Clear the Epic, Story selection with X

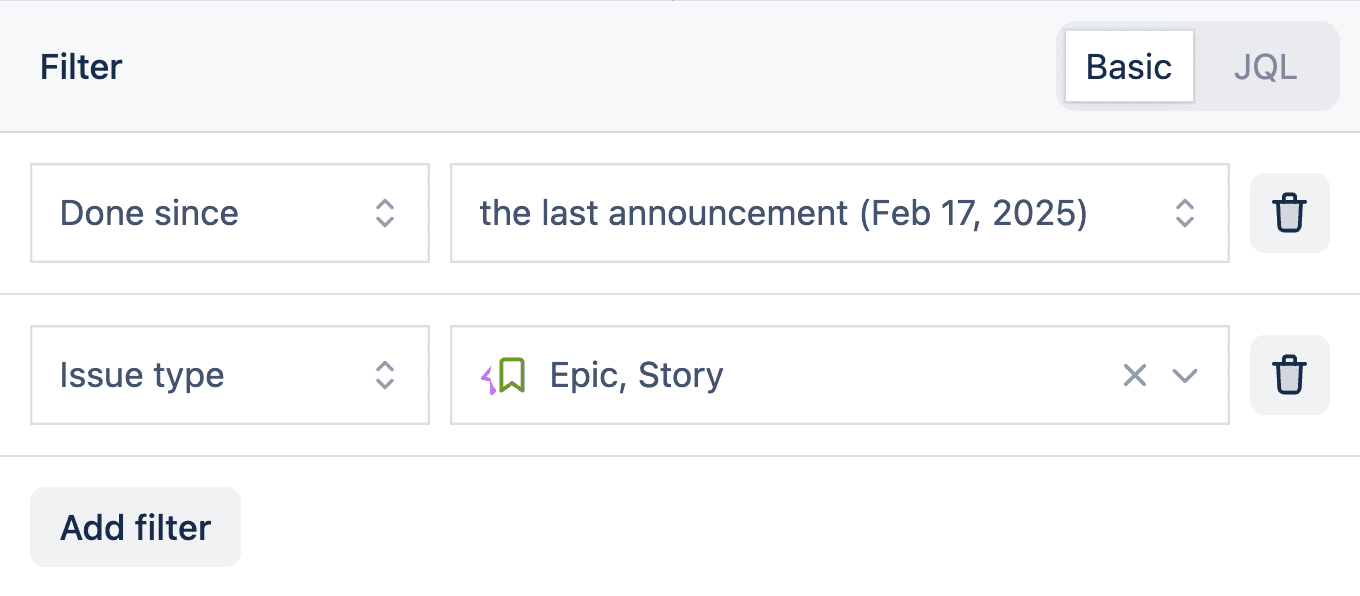(x=1134, y=375)
